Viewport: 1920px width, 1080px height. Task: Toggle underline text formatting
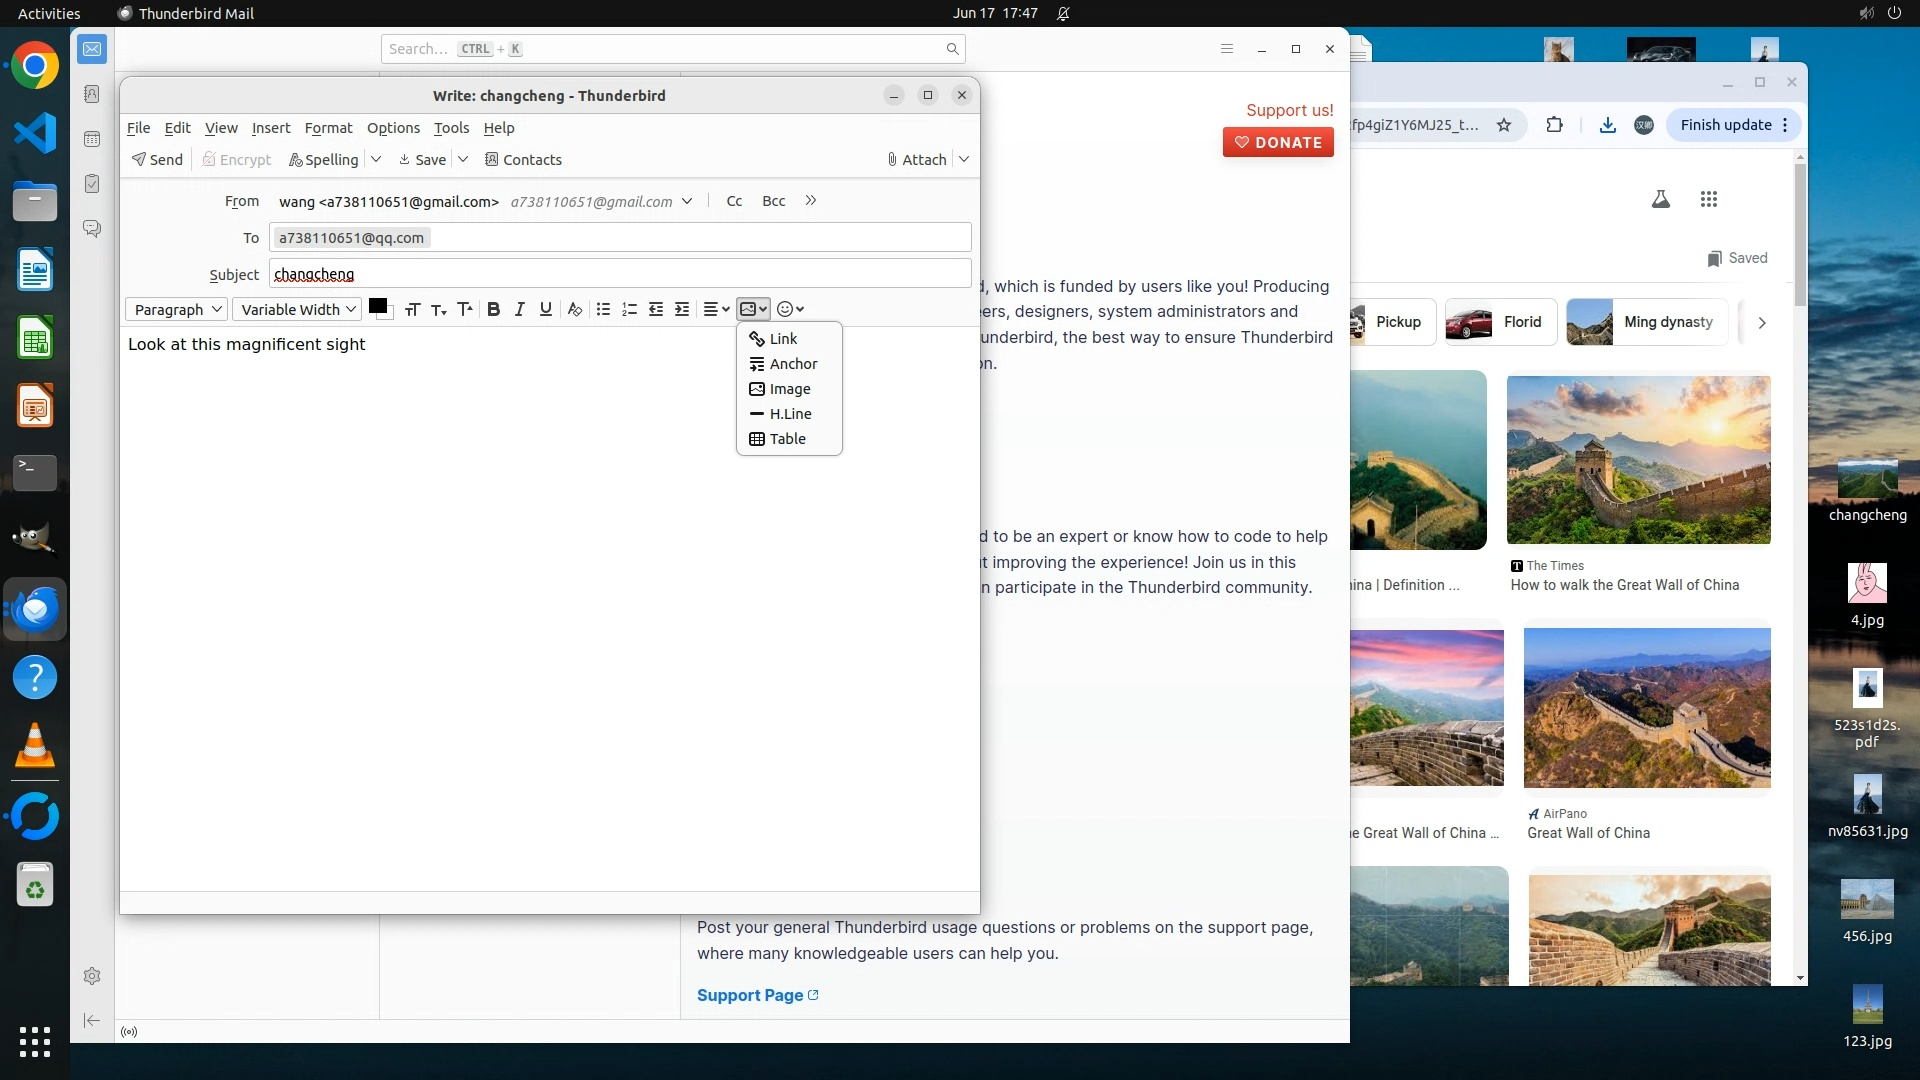tap(545, 309)
